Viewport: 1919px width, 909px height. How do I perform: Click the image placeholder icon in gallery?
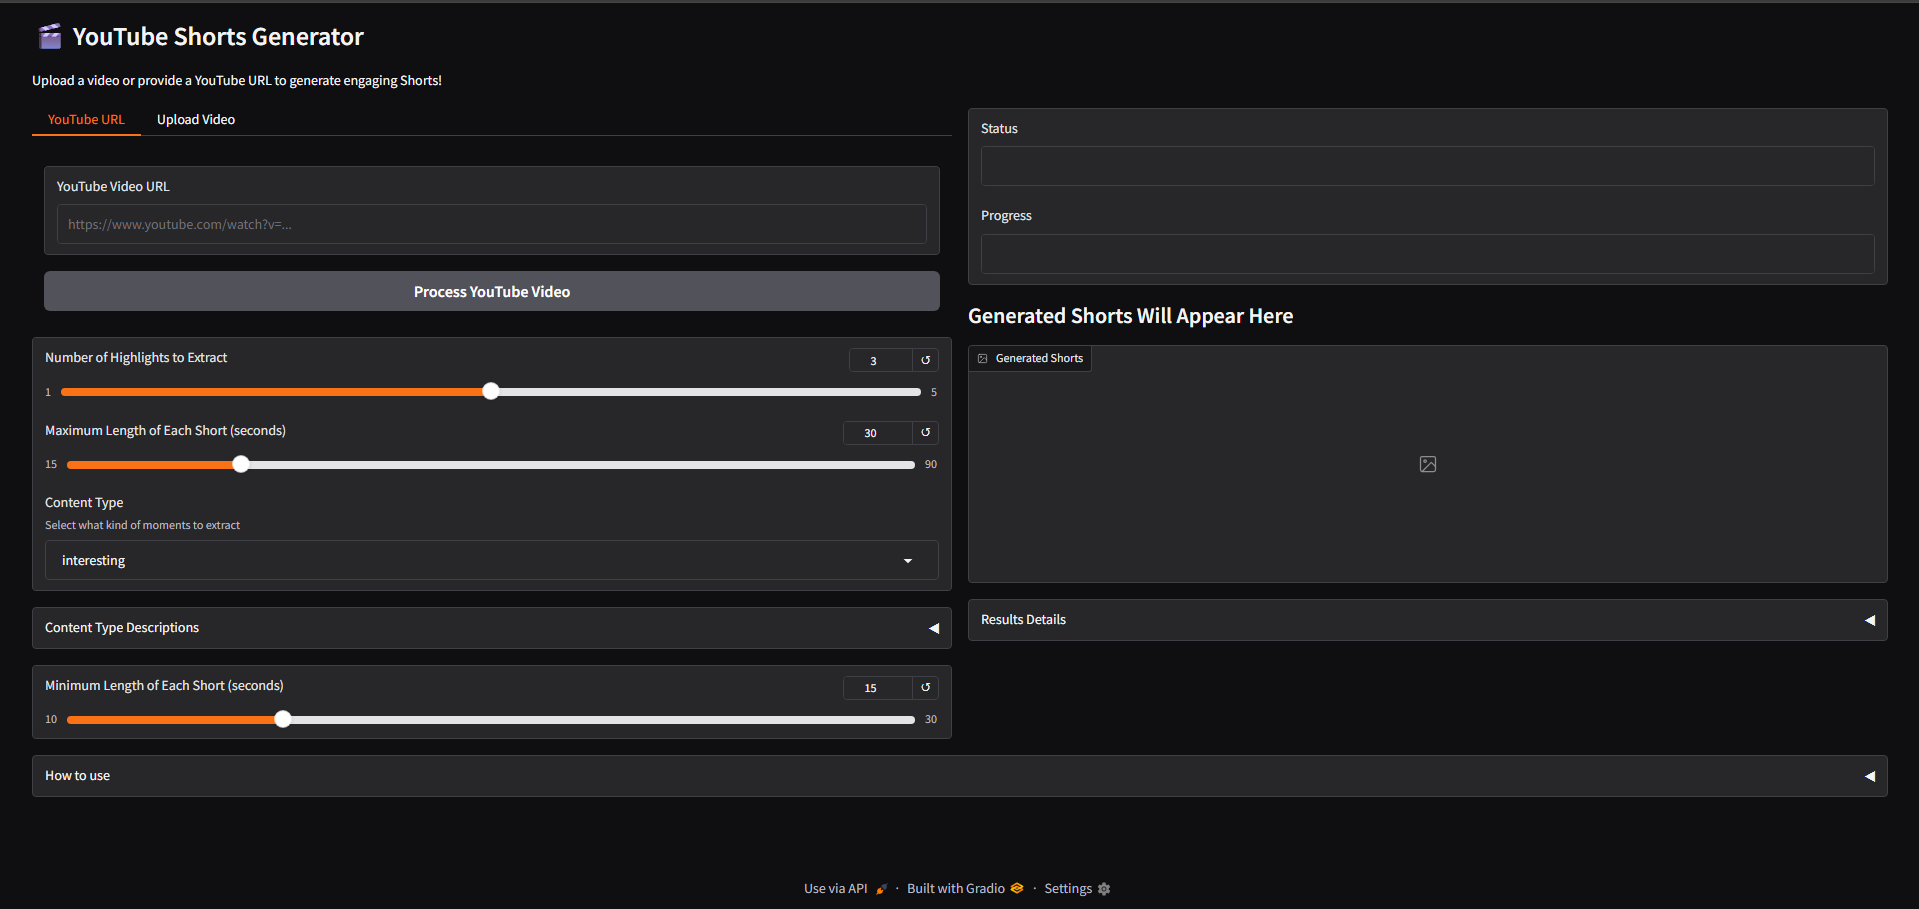click(1427, 464)
